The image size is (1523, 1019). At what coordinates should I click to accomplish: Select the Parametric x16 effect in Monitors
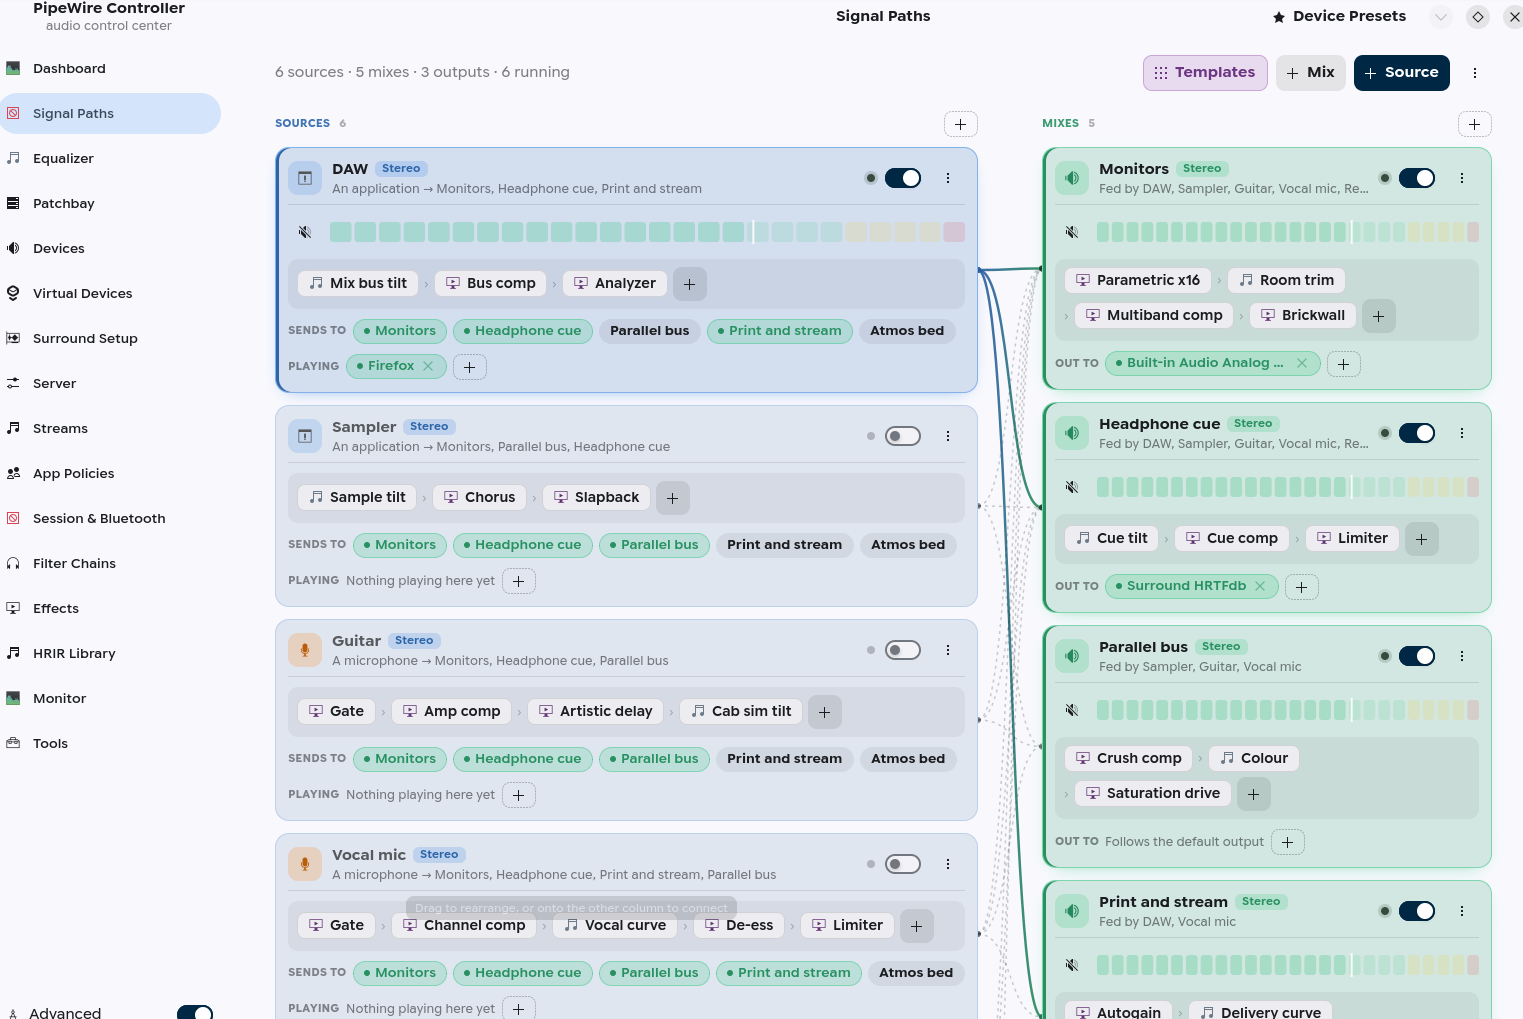point(1138,281)
